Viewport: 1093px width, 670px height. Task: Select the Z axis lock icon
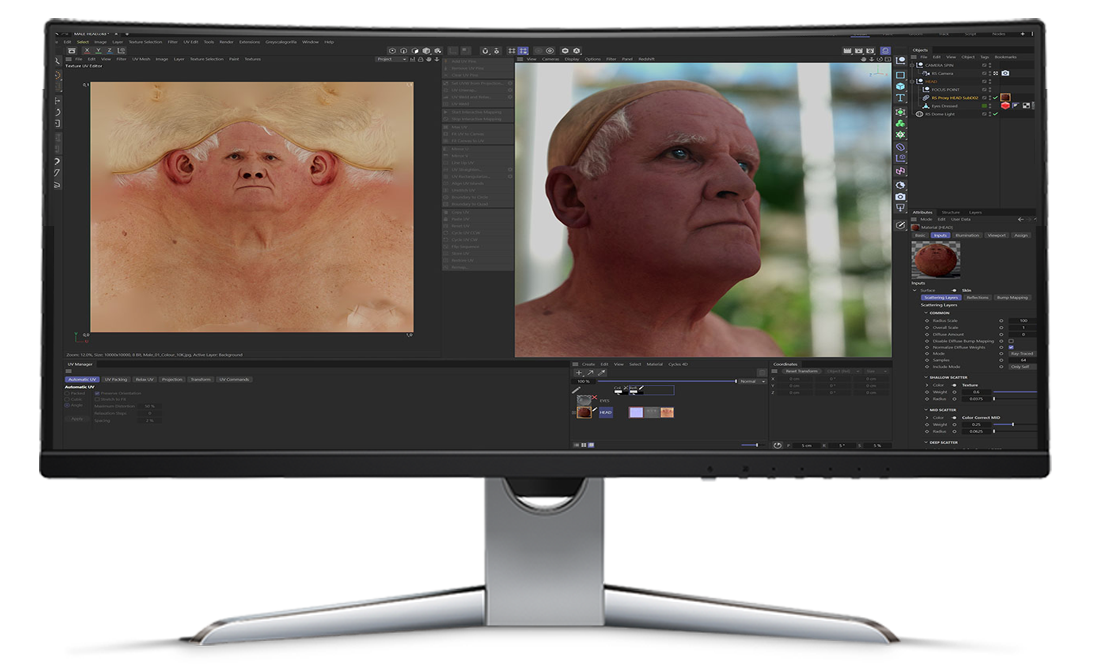[x=109, y=50]
